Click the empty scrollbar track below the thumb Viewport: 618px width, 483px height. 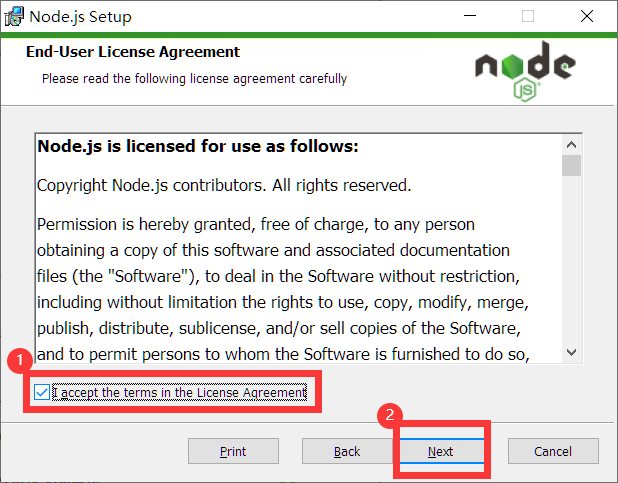pyautogui.click(x=571, y=259)
